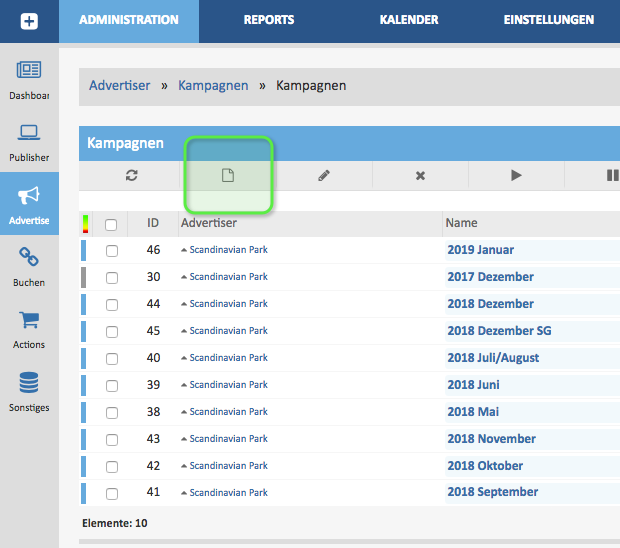This screenshot has height=548, width=620.
Task: Check the box for campaign ID 46
Action: [x=112, y=250]
